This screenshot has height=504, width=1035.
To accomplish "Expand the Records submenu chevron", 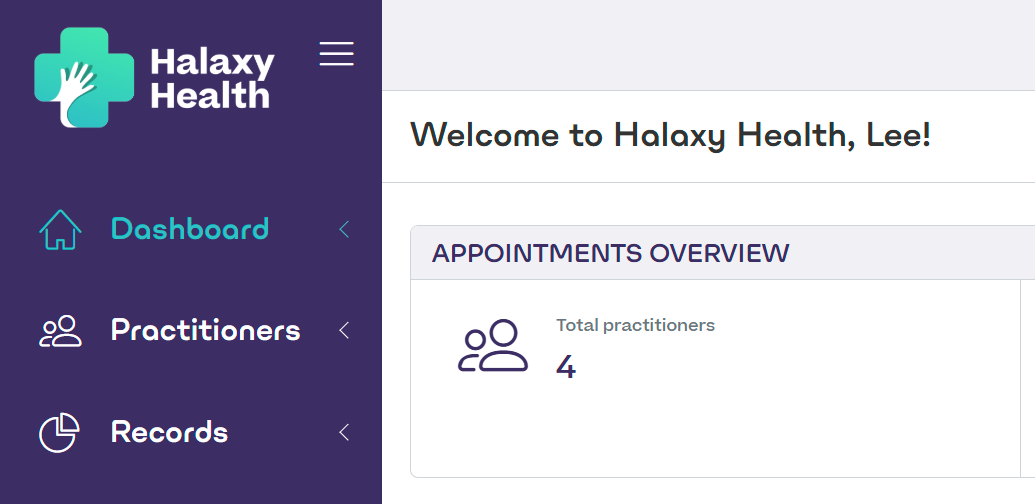I will tap(344, 432).
